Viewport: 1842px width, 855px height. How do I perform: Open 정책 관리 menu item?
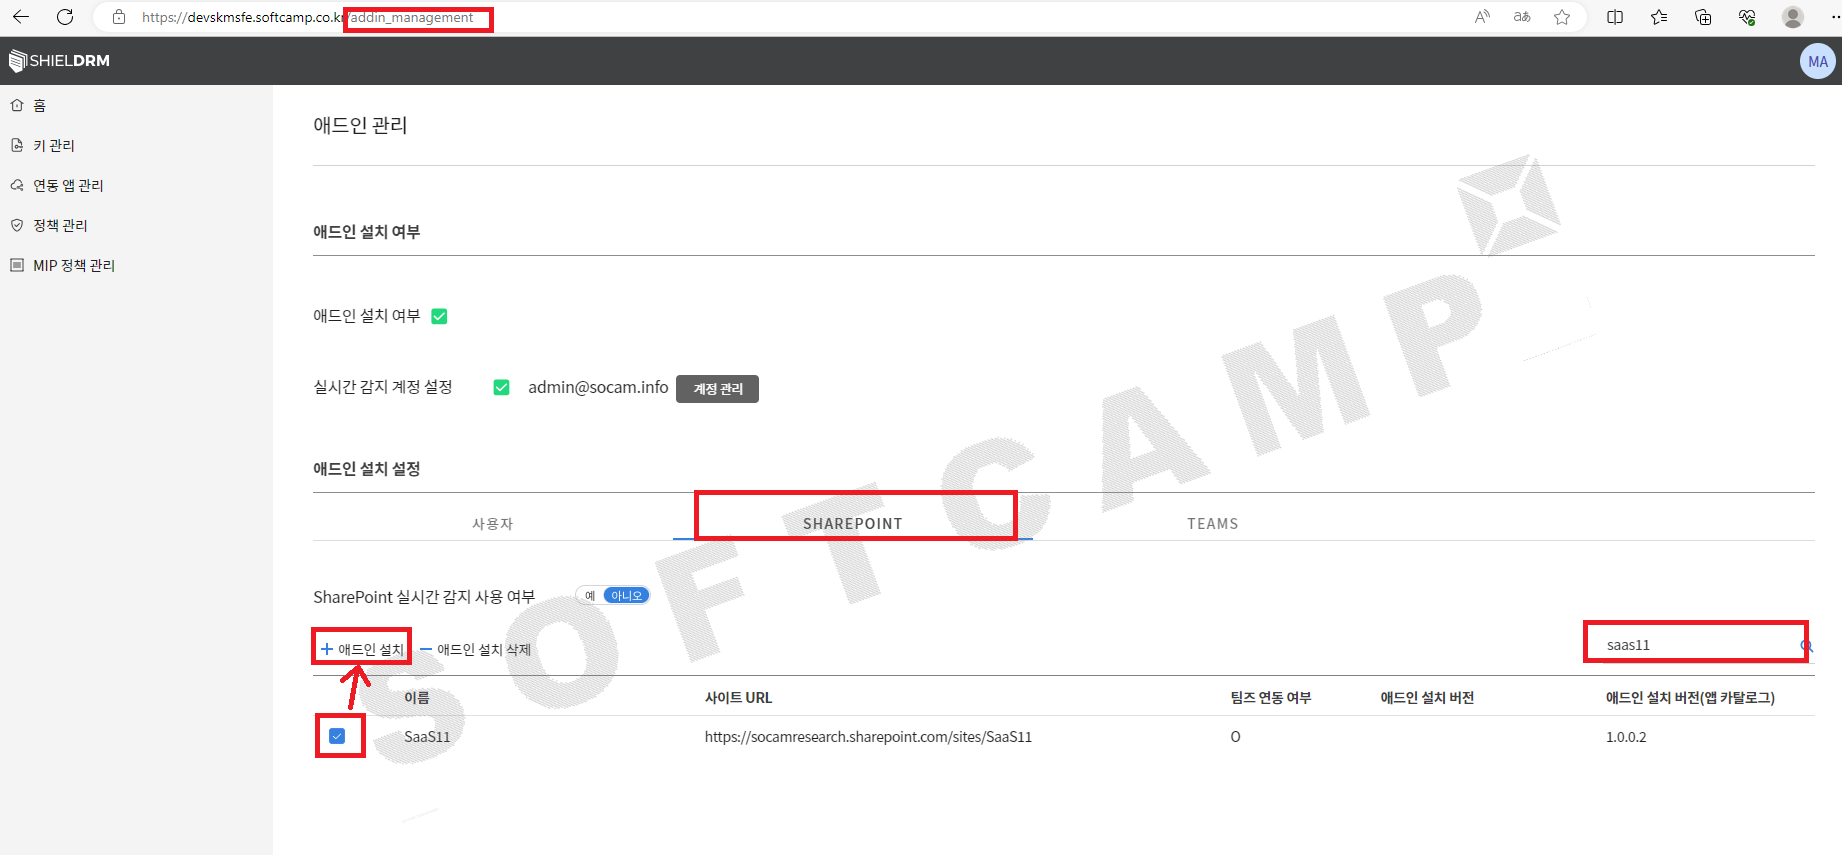tap(60, 225)
